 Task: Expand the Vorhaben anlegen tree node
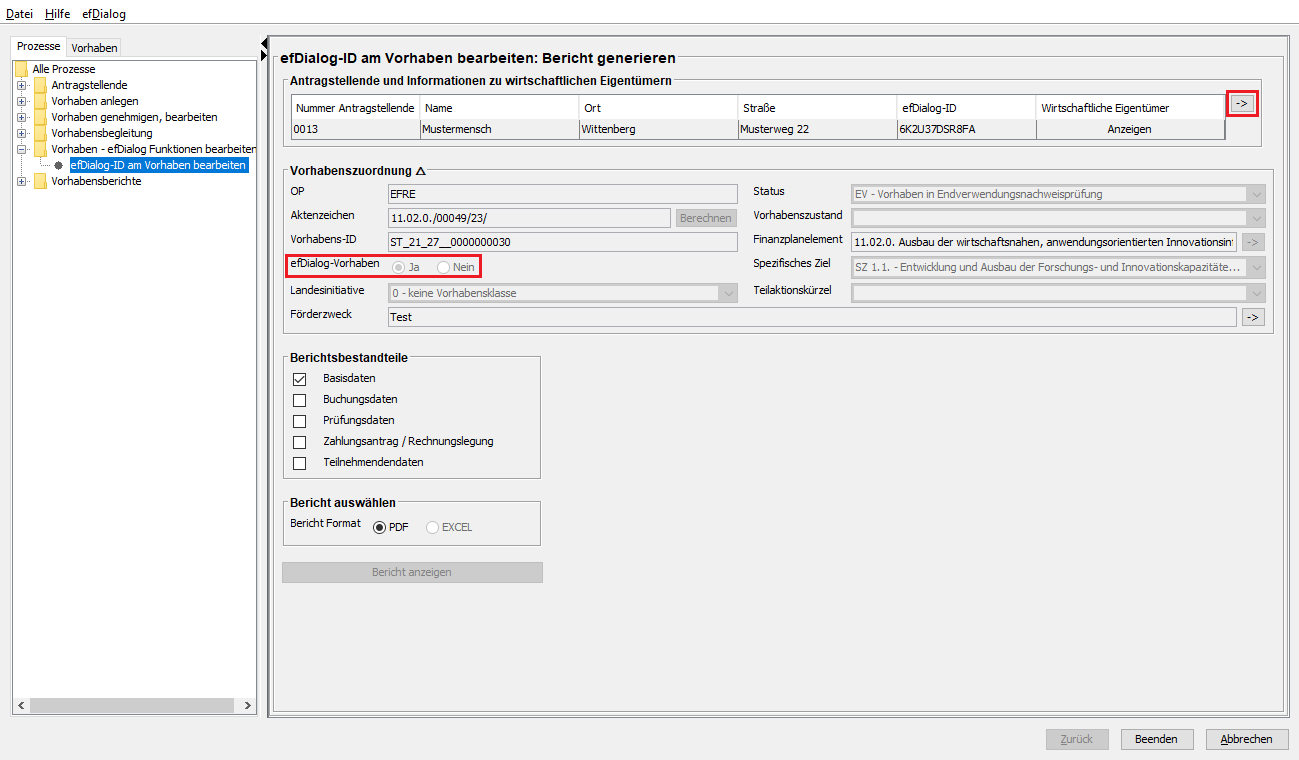pos(21,101)
